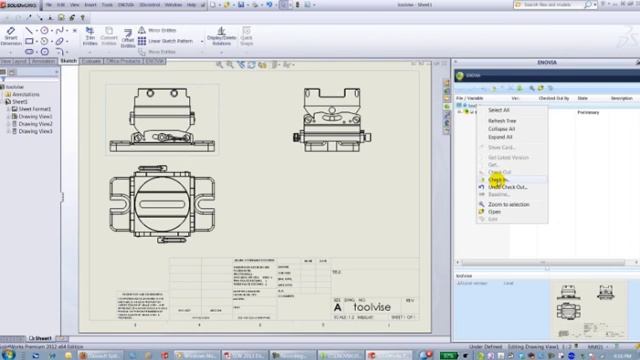
Task: Click the Trim Entities tool
Action: (x=90, y=36)
